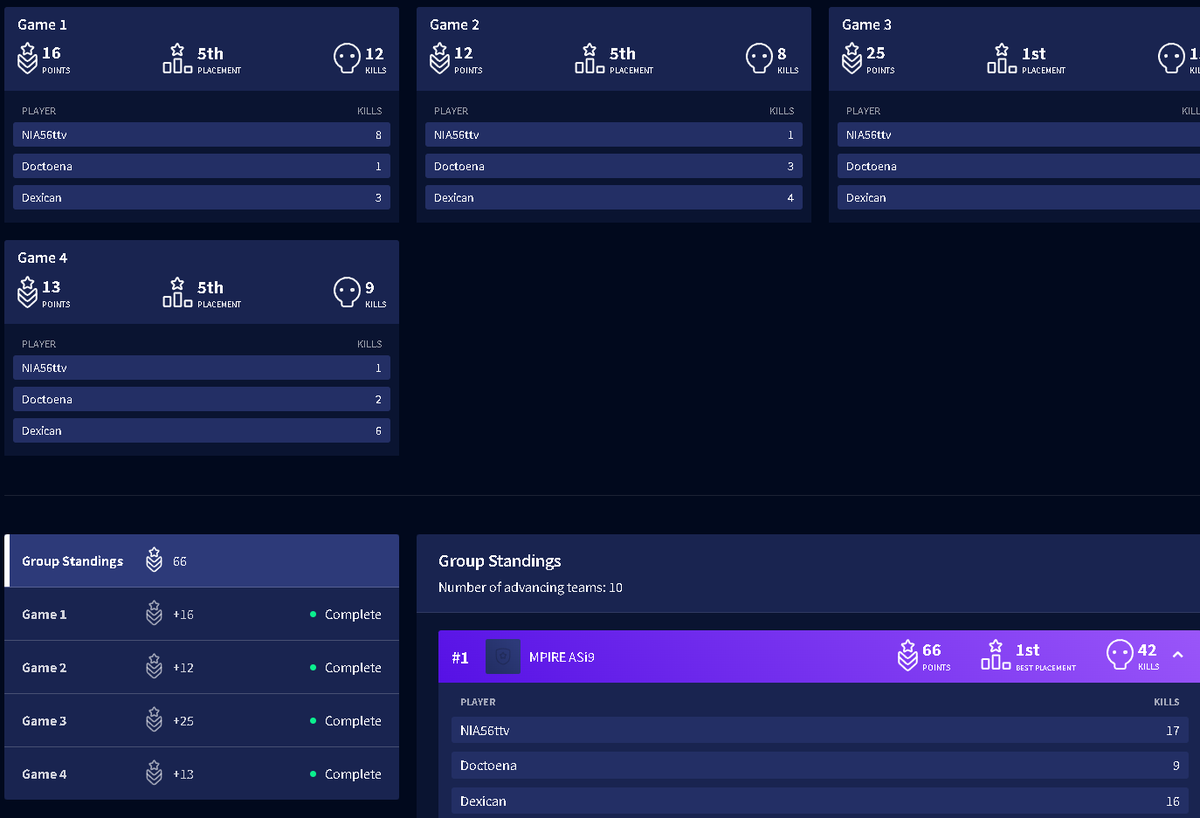The height and width of the screenshot is (818, 1200).
Task: Collapse the MPIRE ASi9 team row chevron
Action: tap(1177, 655)
